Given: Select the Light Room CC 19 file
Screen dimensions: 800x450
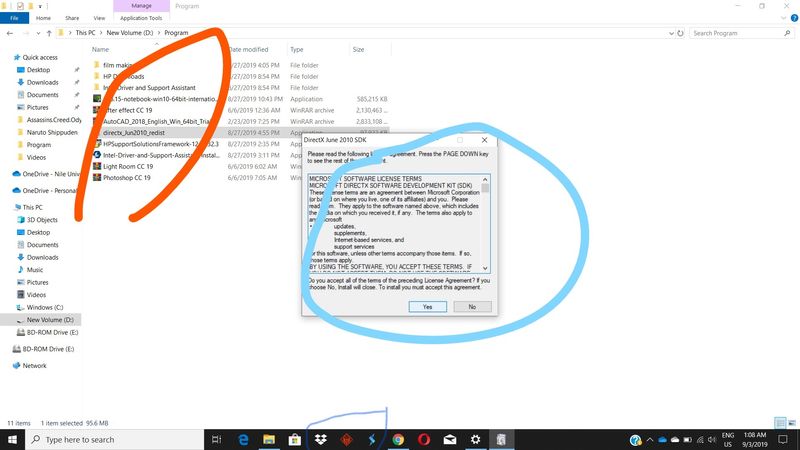Looking at the screenshot, I should click(x=128, y=166).
